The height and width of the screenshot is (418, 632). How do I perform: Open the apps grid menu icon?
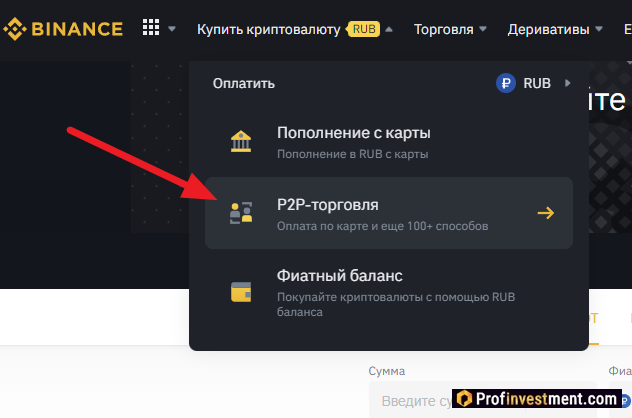coord(151,27)
